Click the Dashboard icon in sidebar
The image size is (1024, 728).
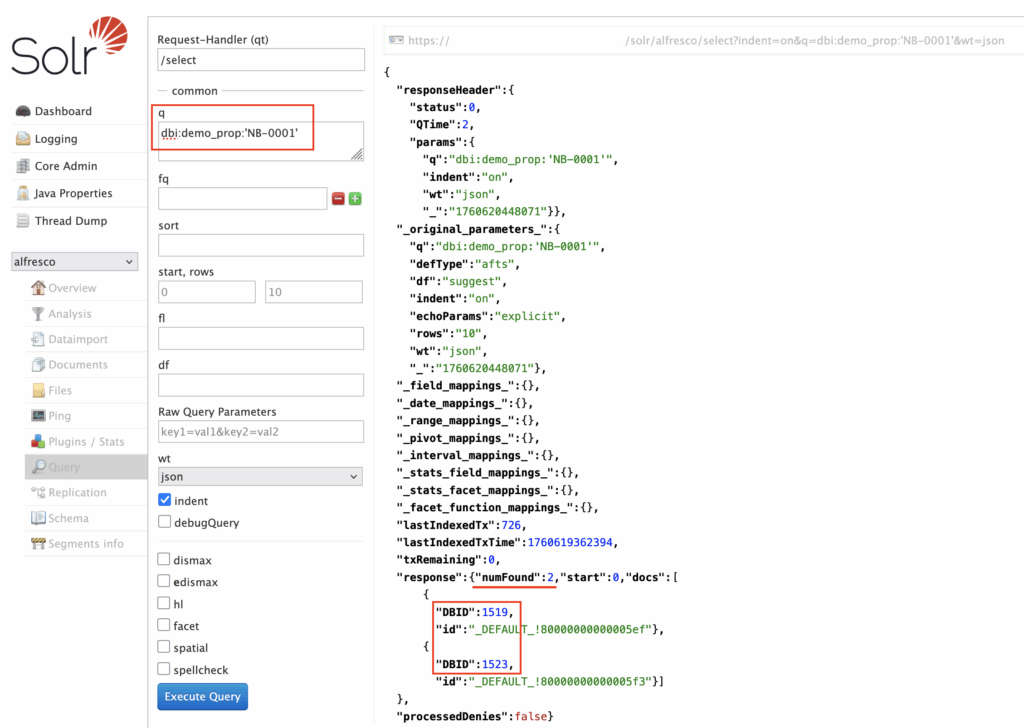click(x=23, y=111)
